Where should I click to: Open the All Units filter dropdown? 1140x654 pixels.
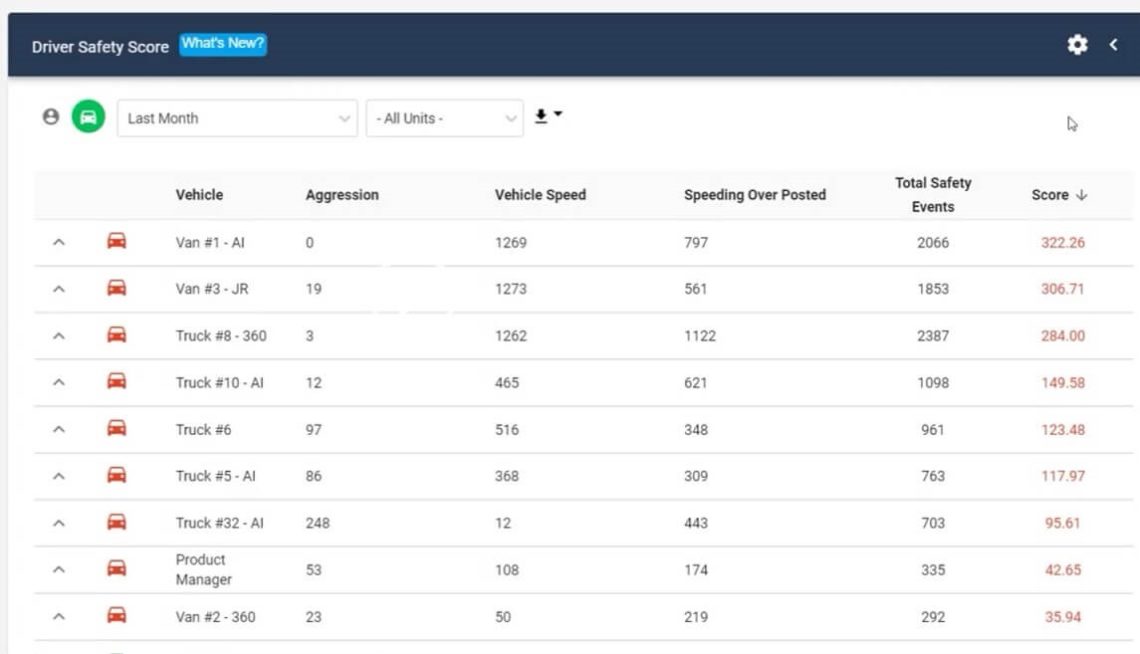tap(444, 117)
